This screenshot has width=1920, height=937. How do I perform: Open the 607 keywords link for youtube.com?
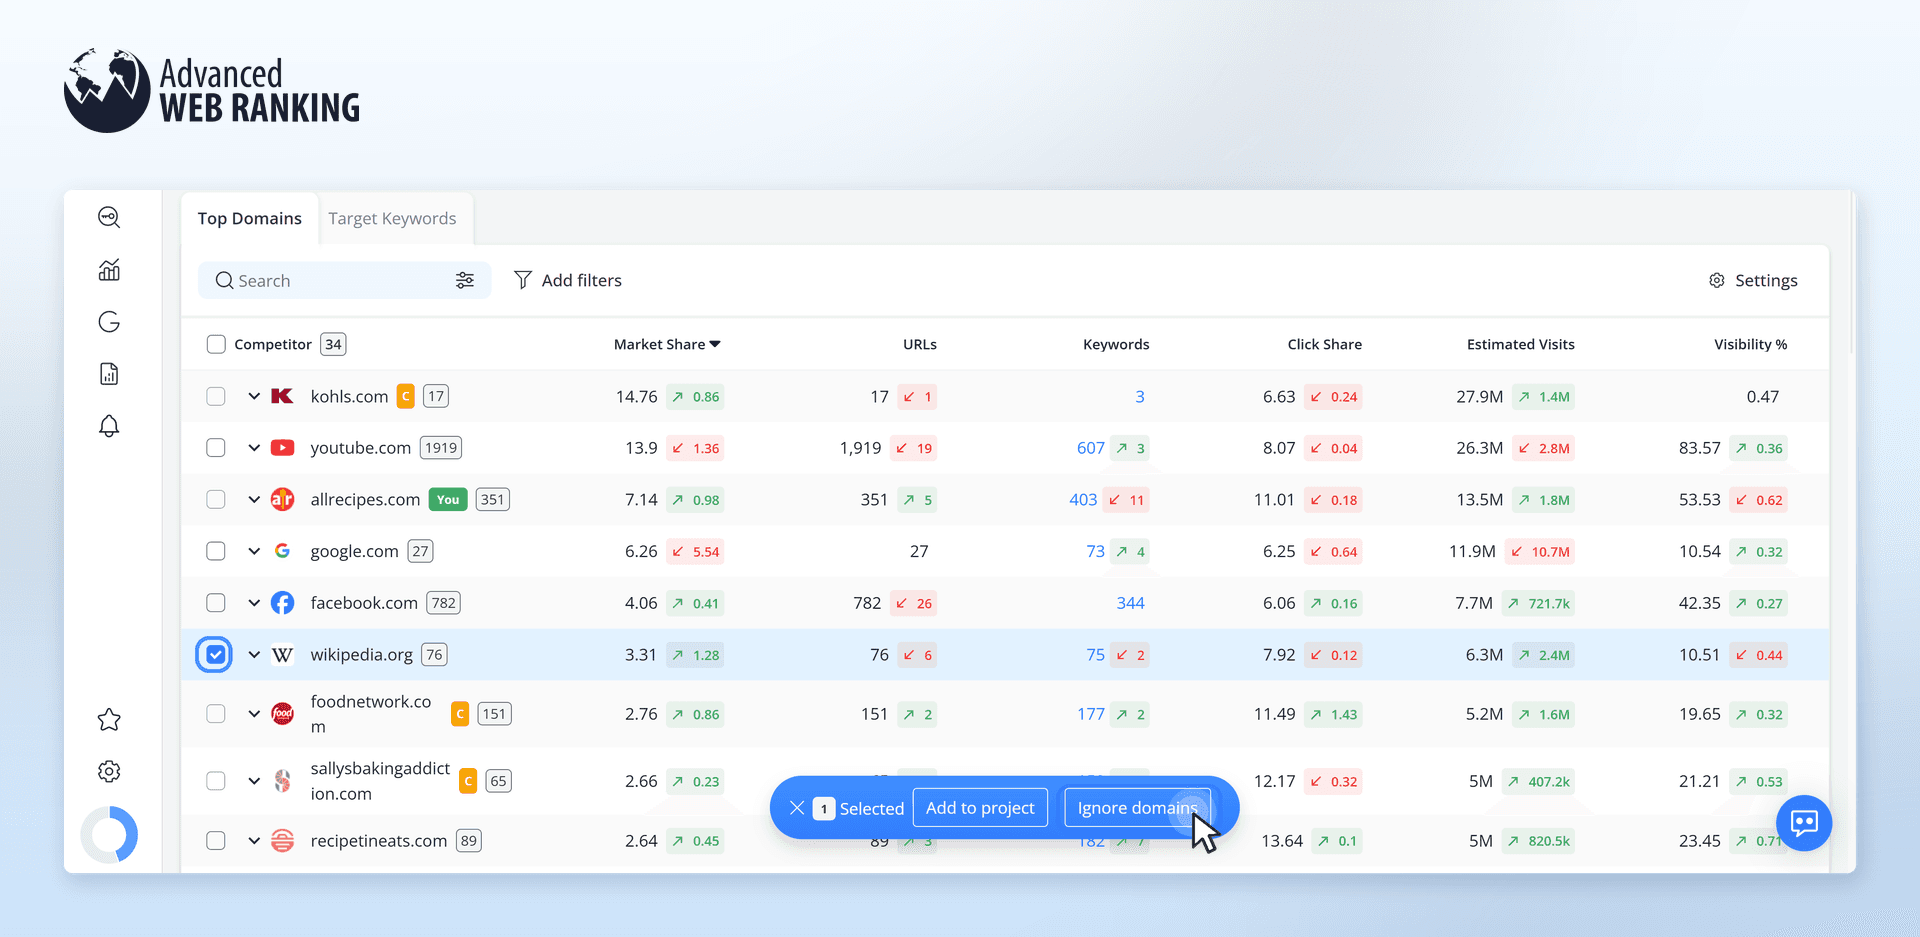[x=1090, y=448]
